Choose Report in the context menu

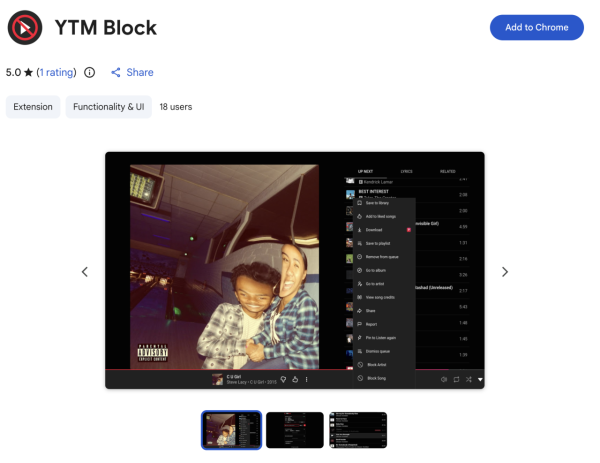click(x=384, y=324)
